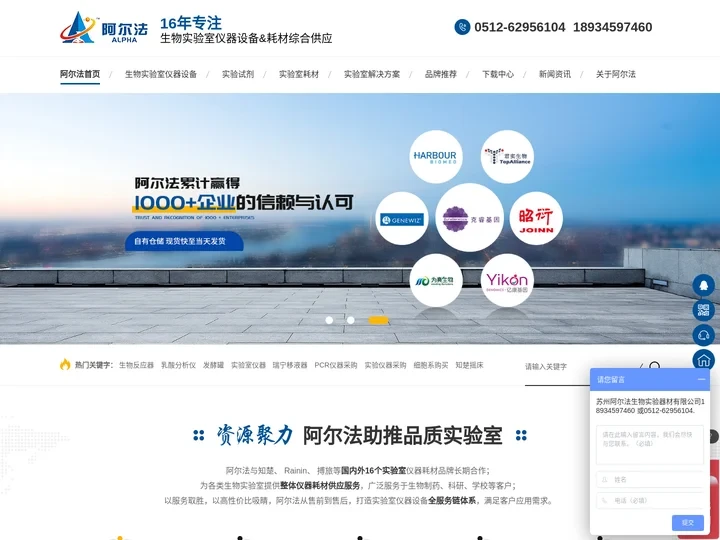Open the QR code sidebar icon

[703, 310]
